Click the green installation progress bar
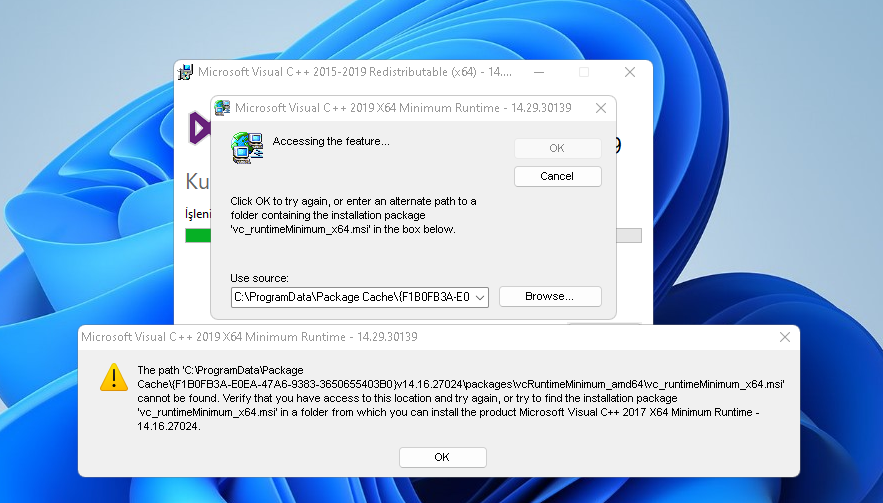The width and height of the screenshot is (883, 503). point(198,235)
